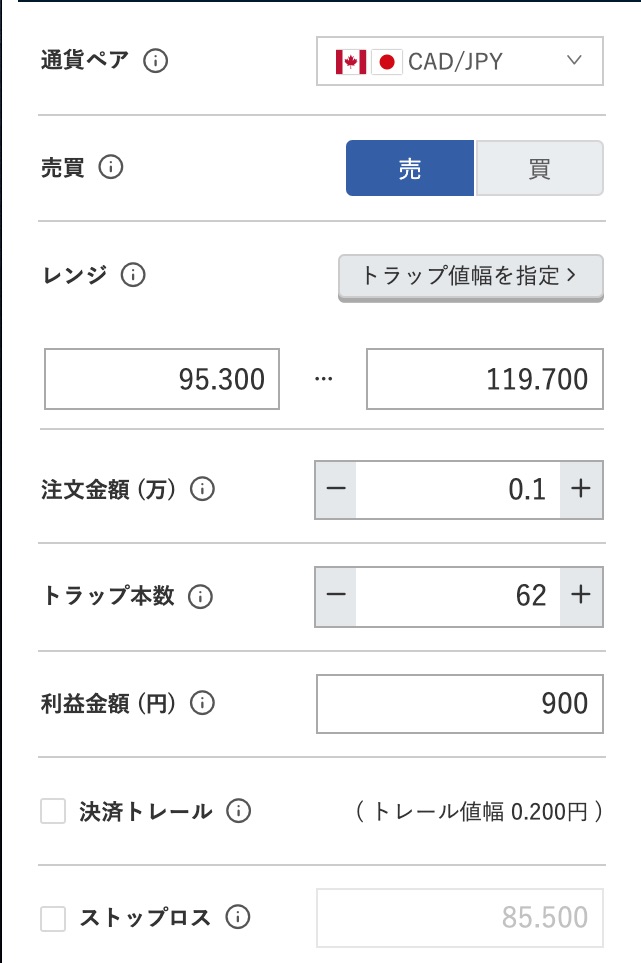The image size is (641, 963).
Task: Click info icon beside 売買 label
Action: (111, 167)
